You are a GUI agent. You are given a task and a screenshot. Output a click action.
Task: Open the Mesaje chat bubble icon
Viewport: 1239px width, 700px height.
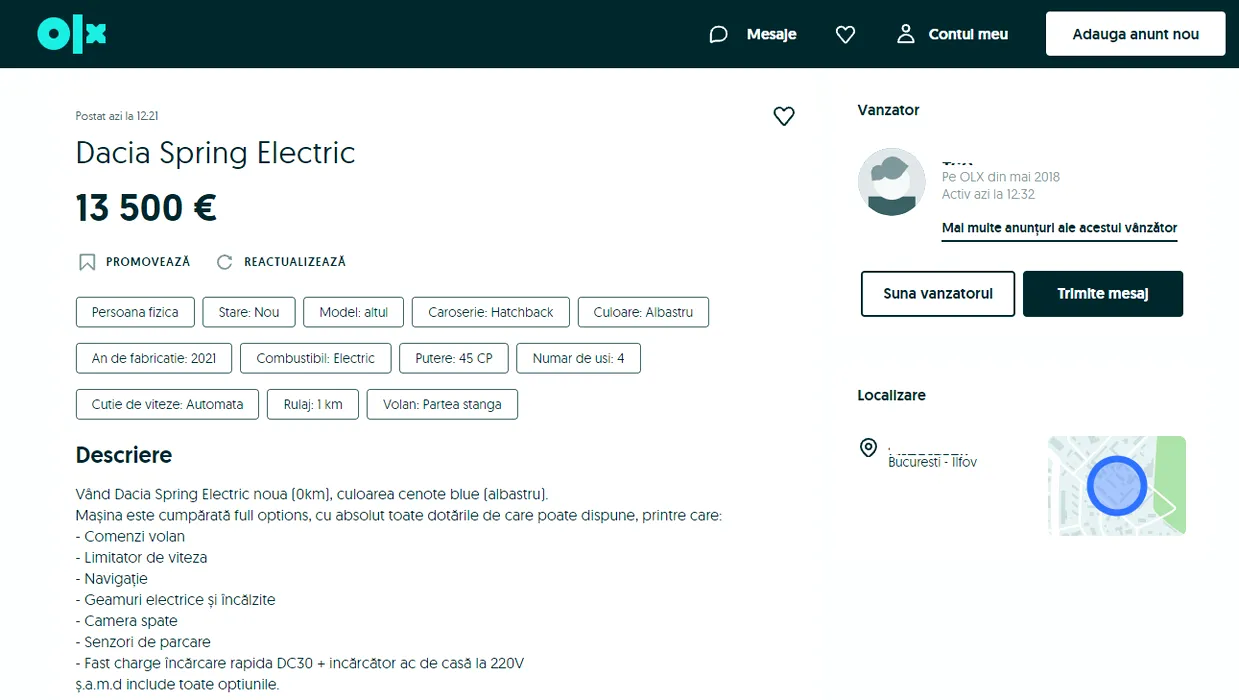coord(718,34)
